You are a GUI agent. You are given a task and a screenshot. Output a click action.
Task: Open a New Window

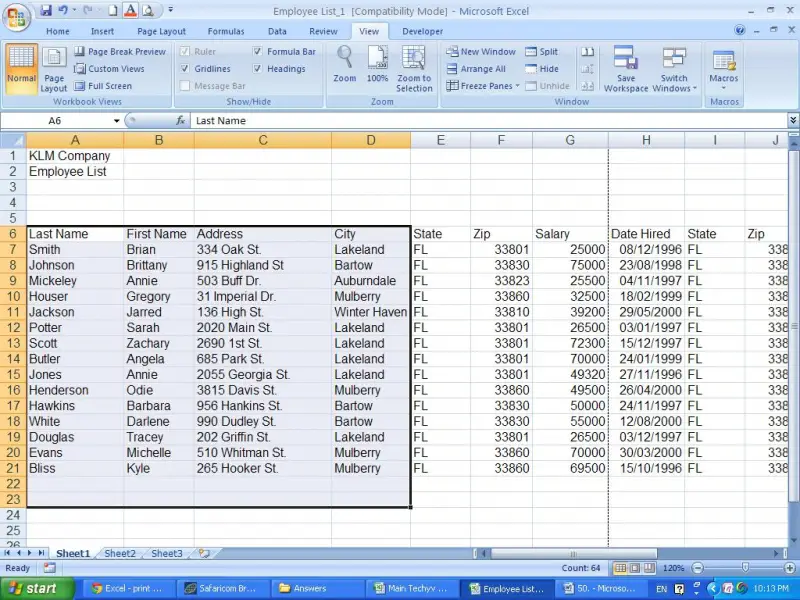tap(481, 52)
